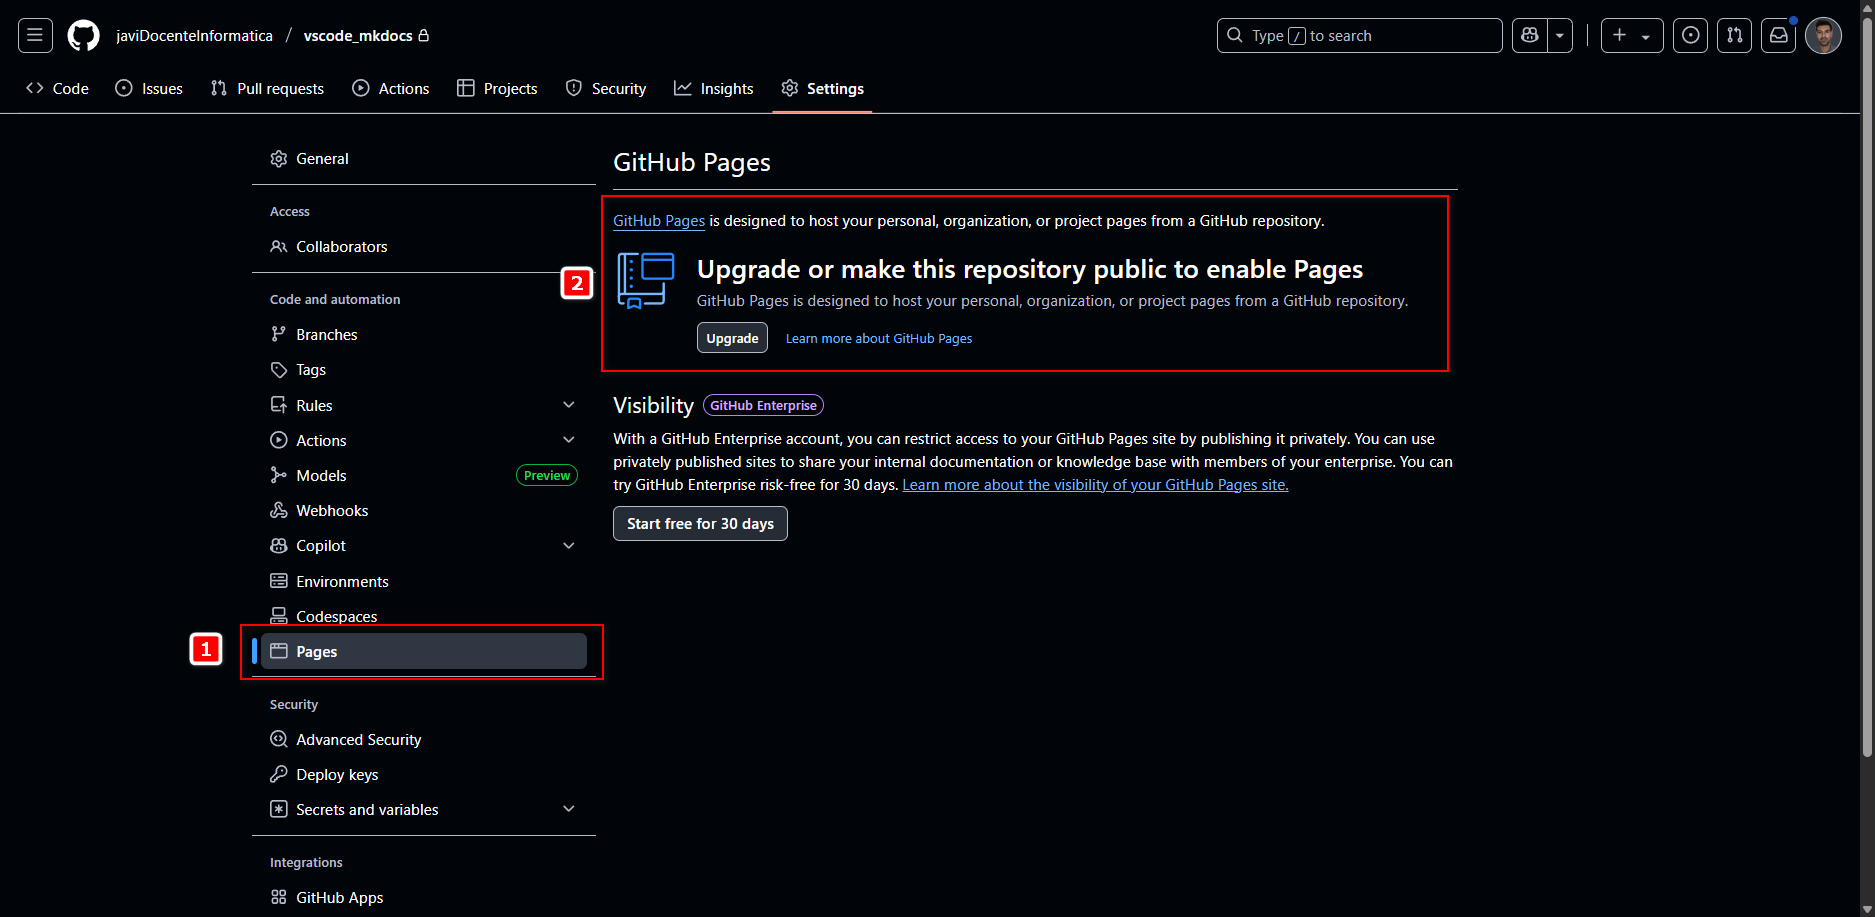This screenshot has height=917, width=1875.
Task: Focus the search box
Action: [x=1359, y=36]
